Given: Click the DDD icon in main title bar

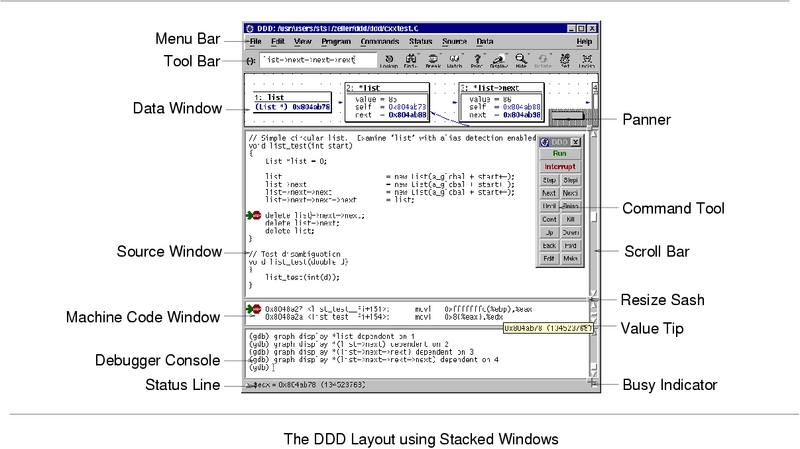Looking at the screenshot, I should click(250, 29).
